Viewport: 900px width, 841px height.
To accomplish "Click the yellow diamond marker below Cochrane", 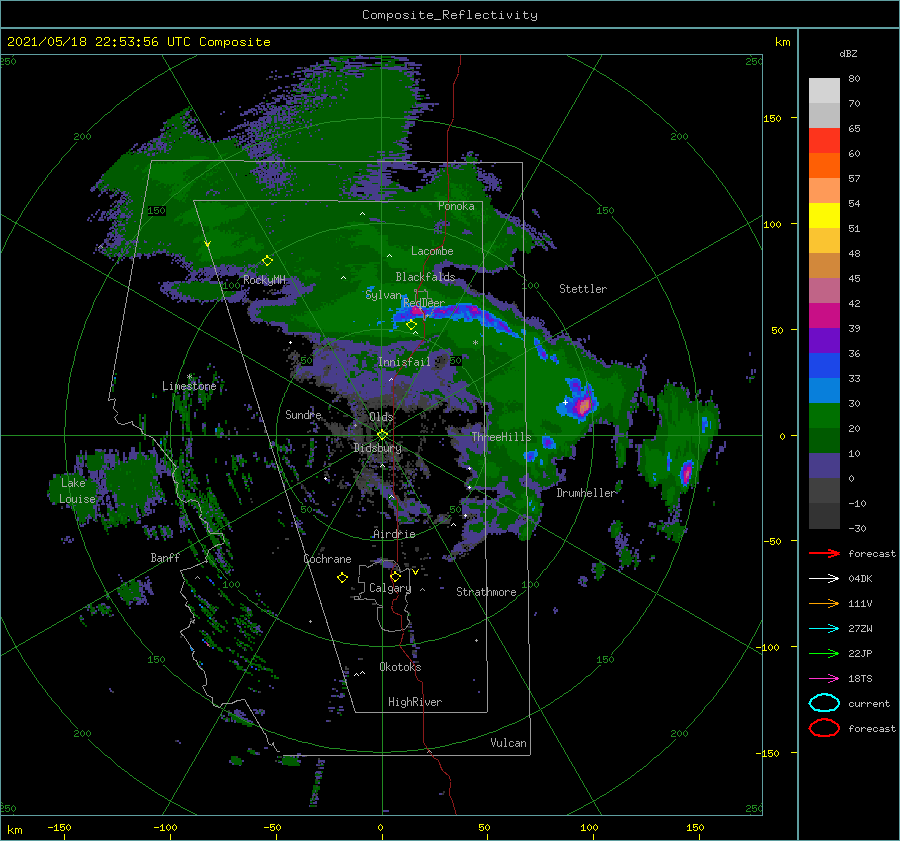I will click(342, 578).
